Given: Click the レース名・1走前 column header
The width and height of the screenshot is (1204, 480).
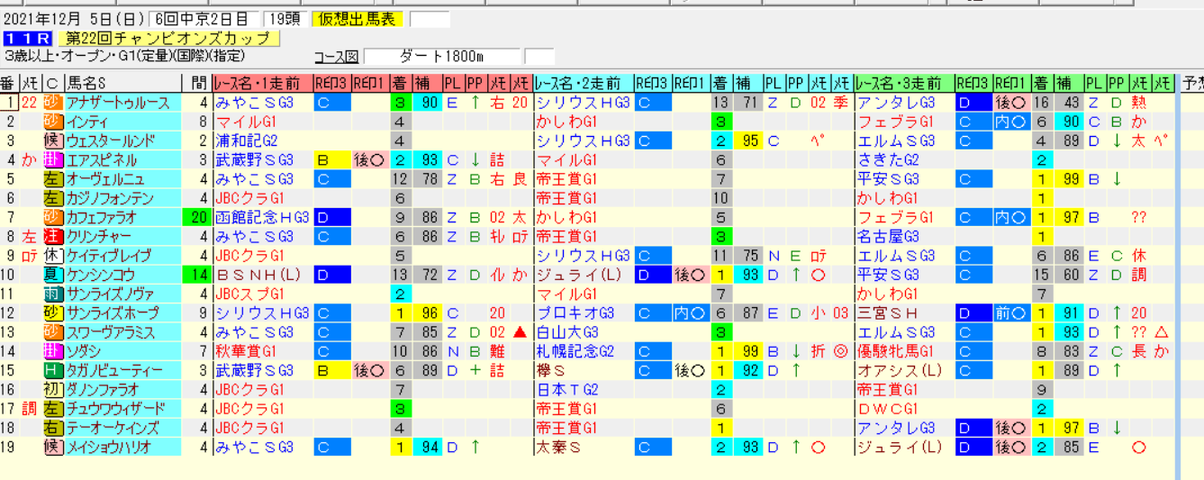Looking at the screenshot, I should [262, 83].
